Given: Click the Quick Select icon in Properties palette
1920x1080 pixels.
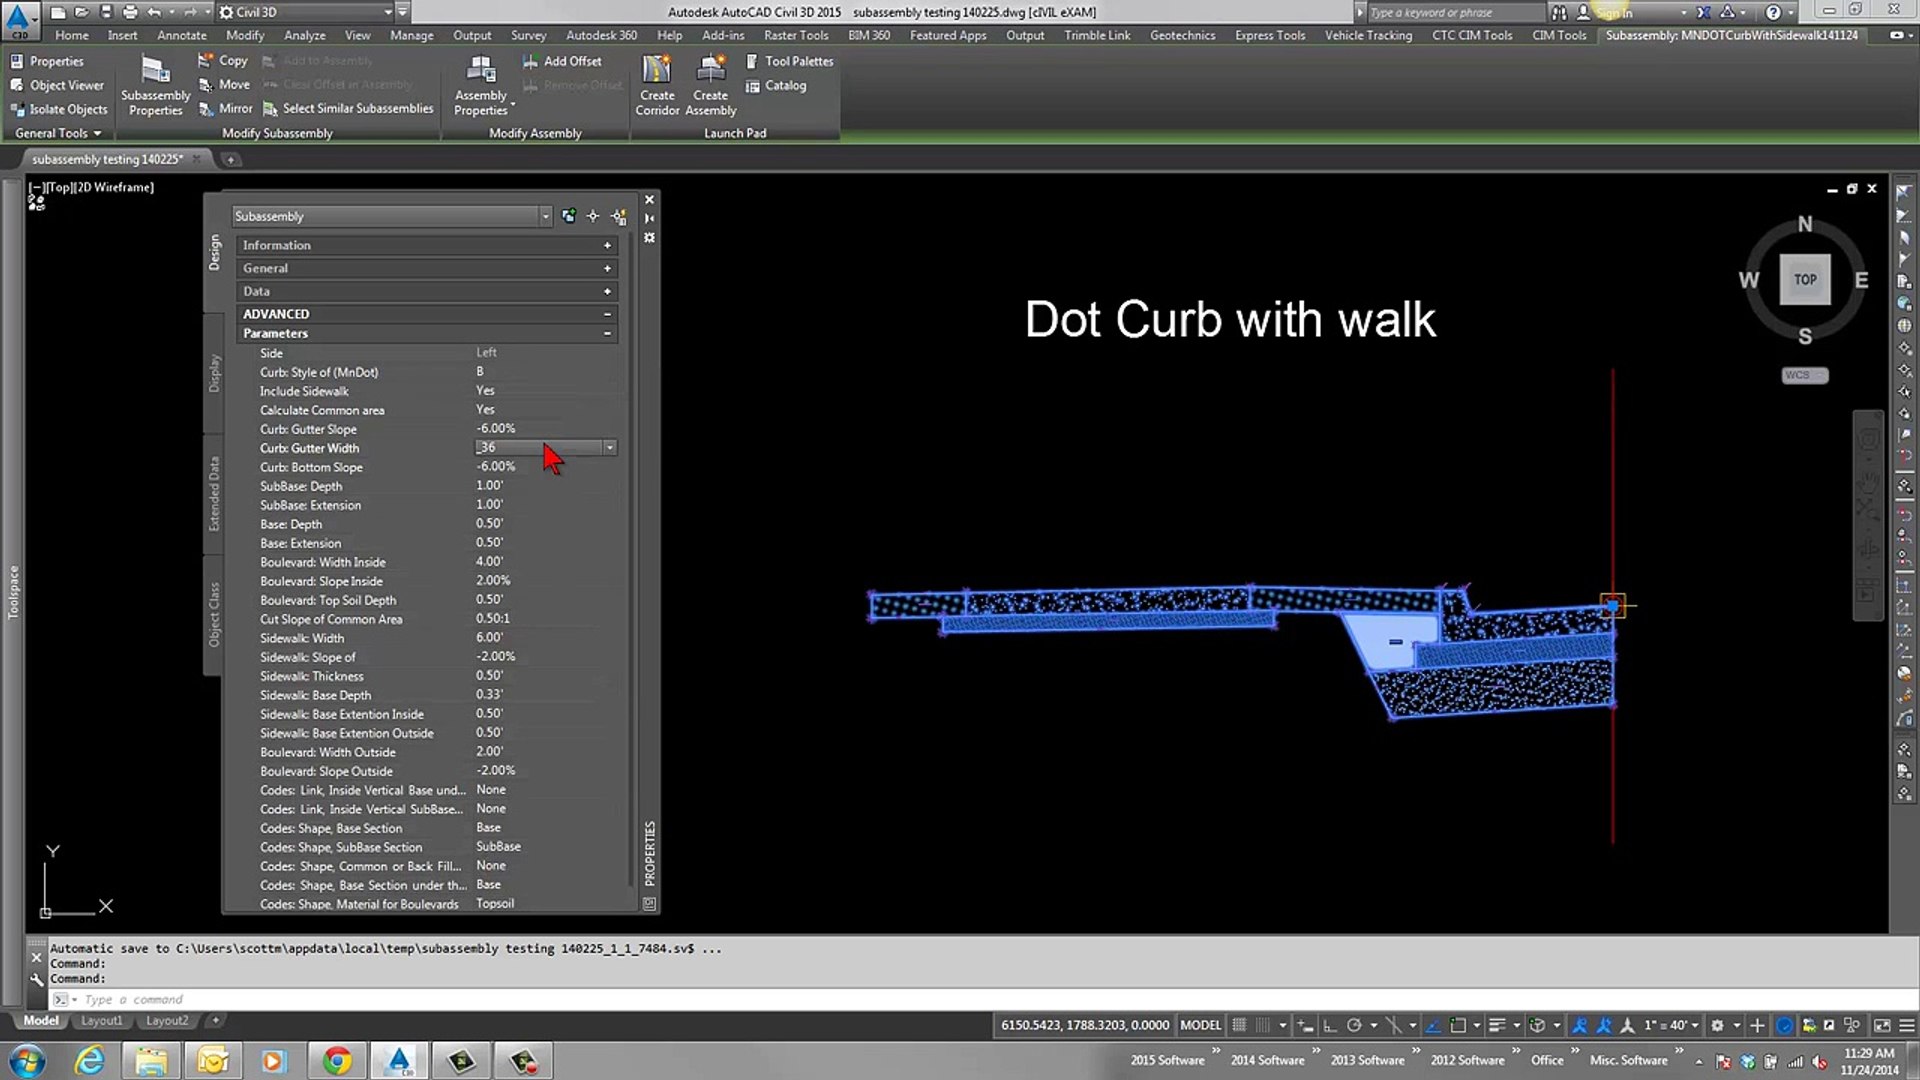Looking at the screenshot, I should (x=619, y=216).
